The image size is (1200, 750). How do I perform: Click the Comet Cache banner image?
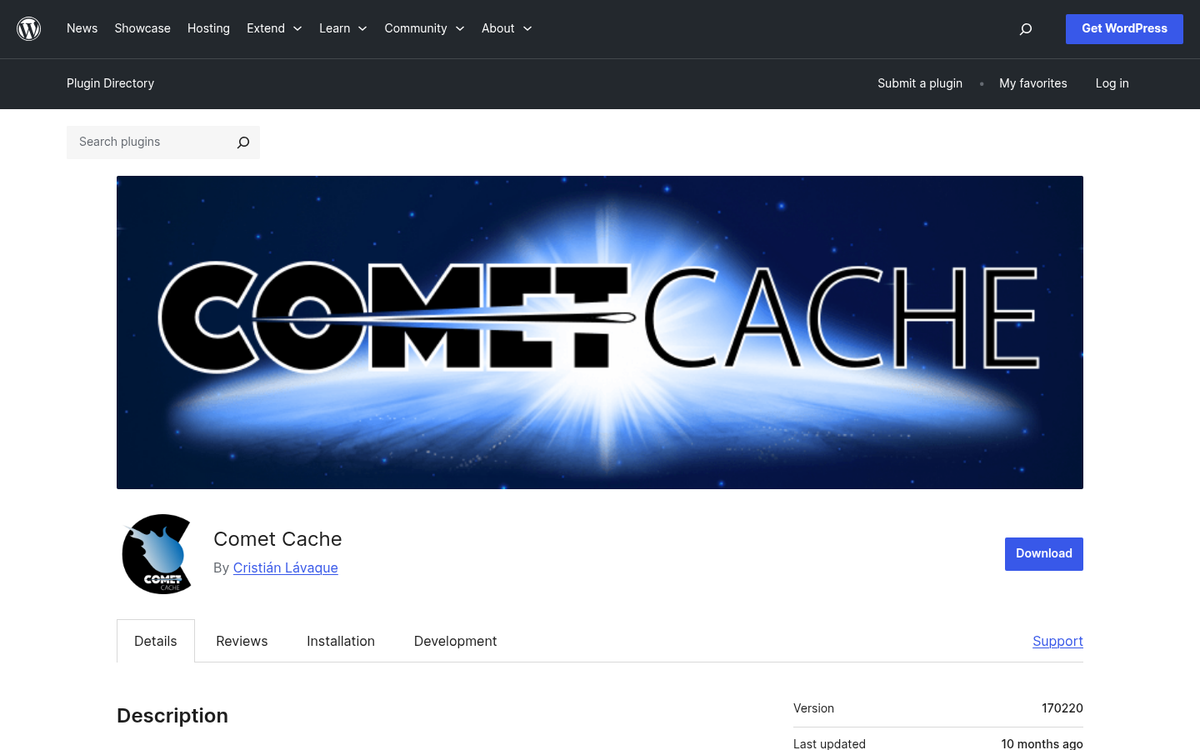pyautogui.click(x=600, y=331)
